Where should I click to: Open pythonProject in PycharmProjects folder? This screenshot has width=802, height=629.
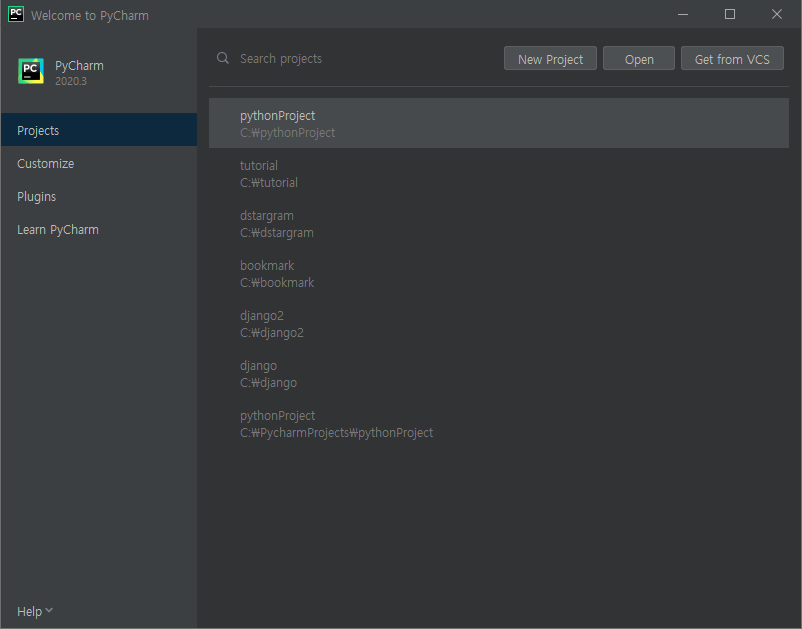tap(499, 424)
